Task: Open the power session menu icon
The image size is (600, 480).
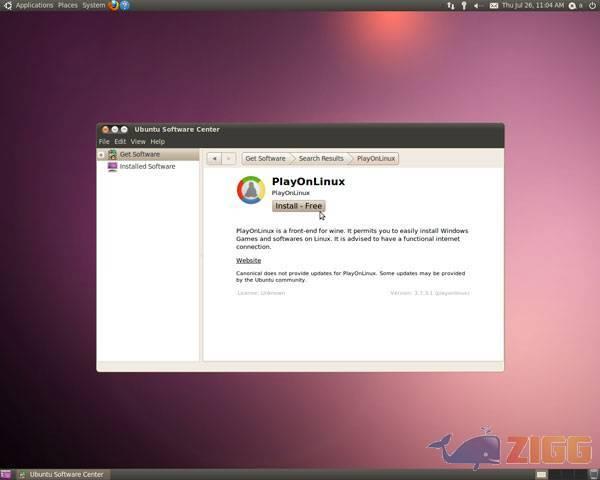Action: coord(592,5)
